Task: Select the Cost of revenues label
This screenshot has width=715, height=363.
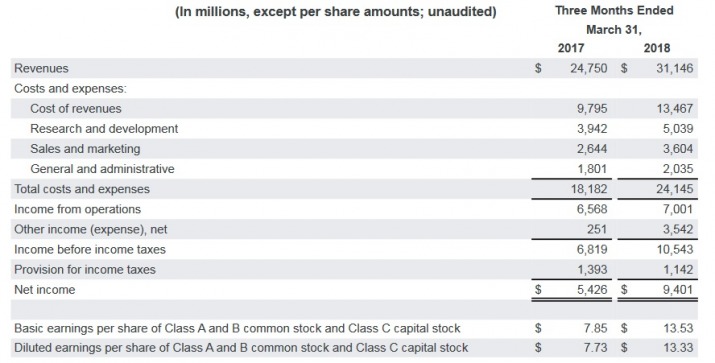Action: 76,109
